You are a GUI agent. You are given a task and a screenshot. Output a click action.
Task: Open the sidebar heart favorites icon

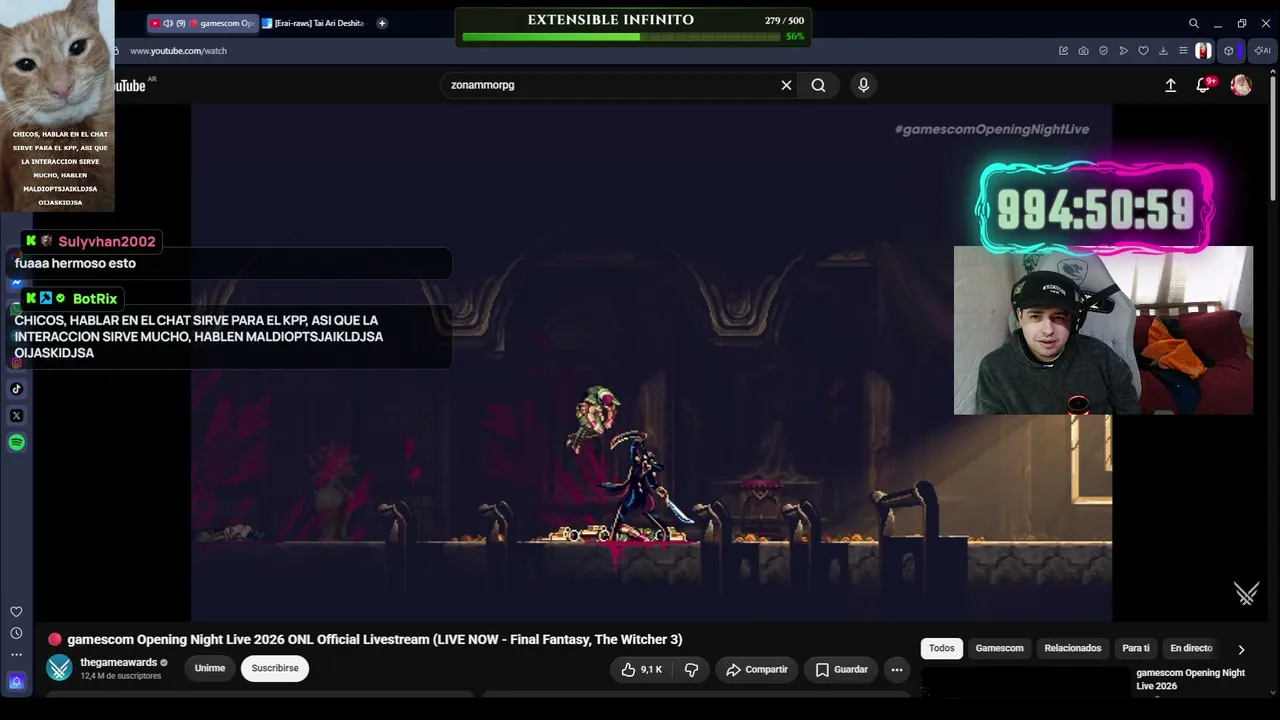point(16,612)
